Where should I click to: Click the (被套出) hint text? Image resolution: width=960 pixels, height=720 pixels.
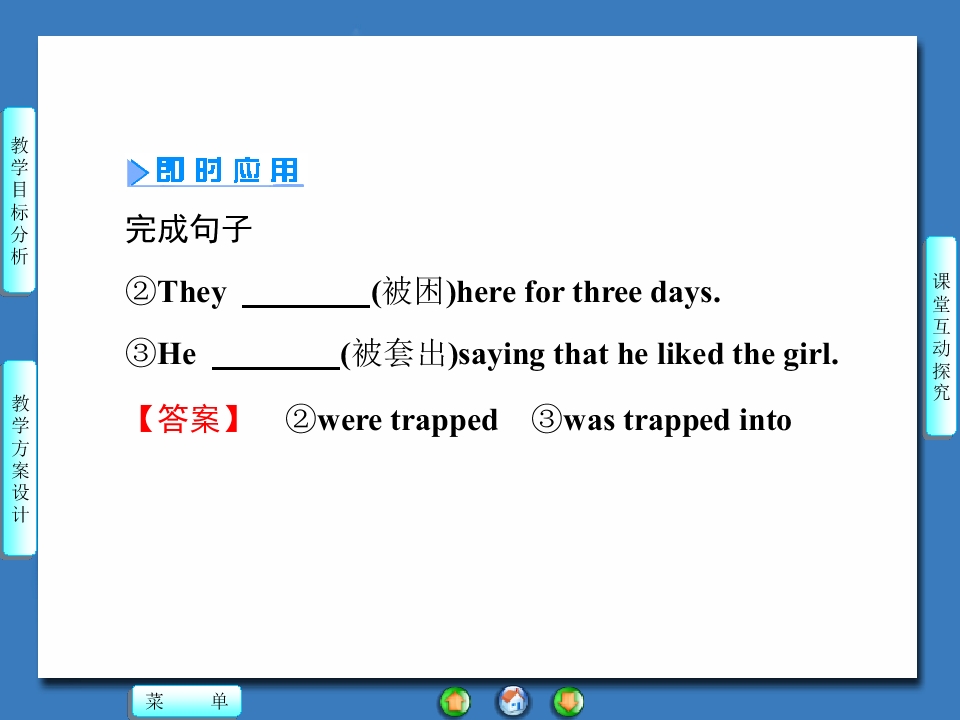click(399, 354)
